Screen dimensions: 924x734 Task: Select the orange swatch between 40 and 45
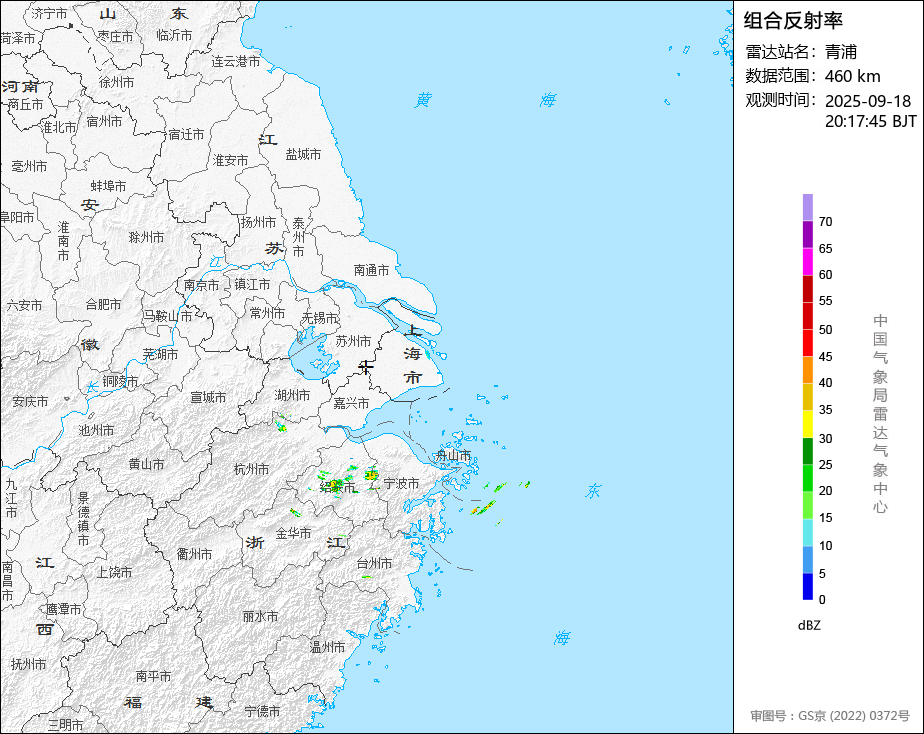(807, 370)
